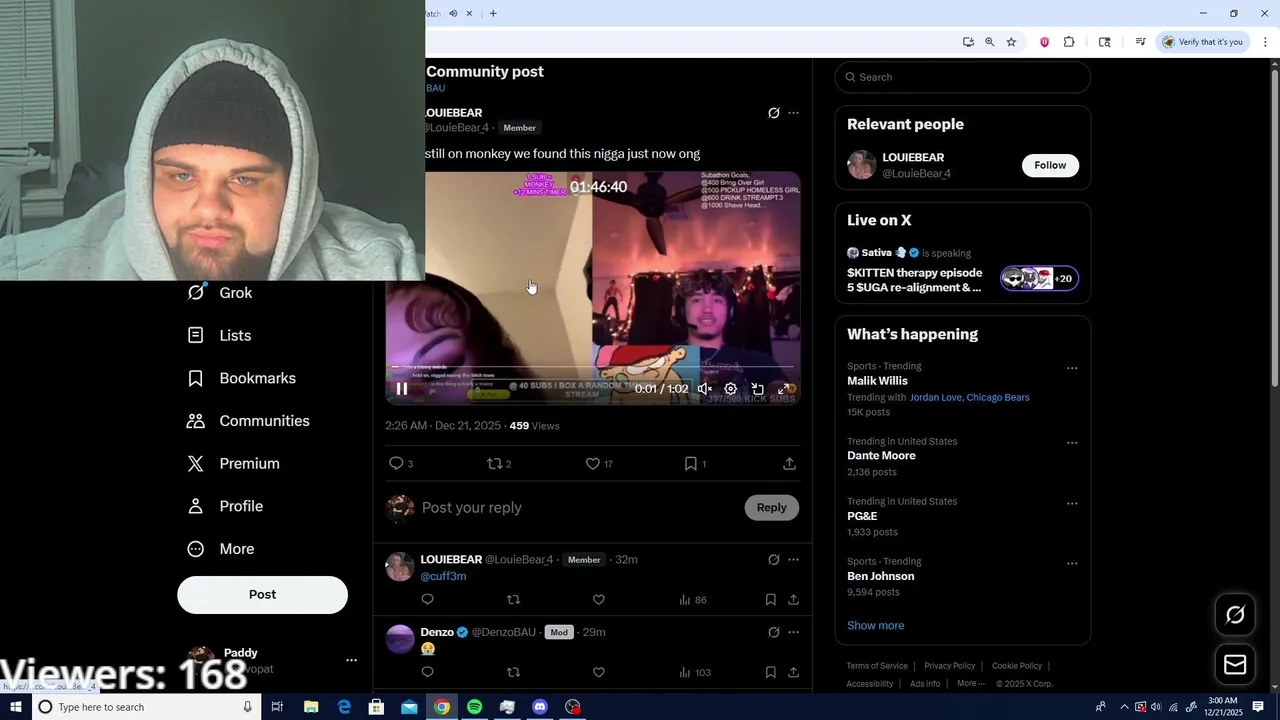1280x720 pixels.
Task: Repost Denzo's comment
Action: pyautogui.click(x=513, y=672)
